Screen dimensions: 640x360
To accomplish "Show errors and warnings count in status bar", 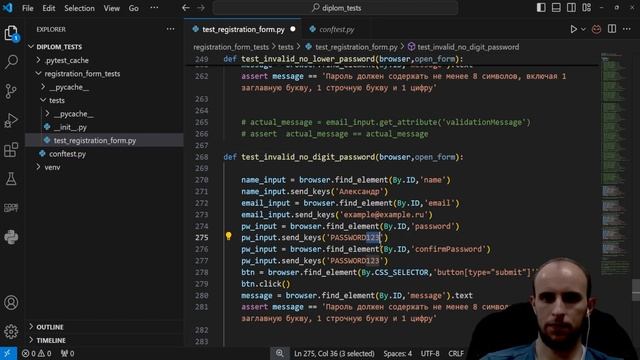I will click(37, 353).
